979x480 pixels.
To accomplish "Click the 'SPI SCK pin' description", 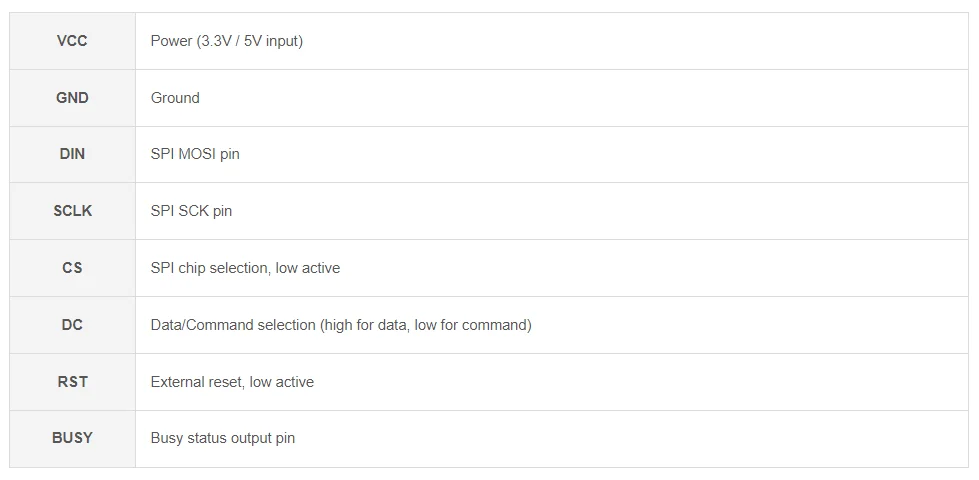I will [191, 211].
